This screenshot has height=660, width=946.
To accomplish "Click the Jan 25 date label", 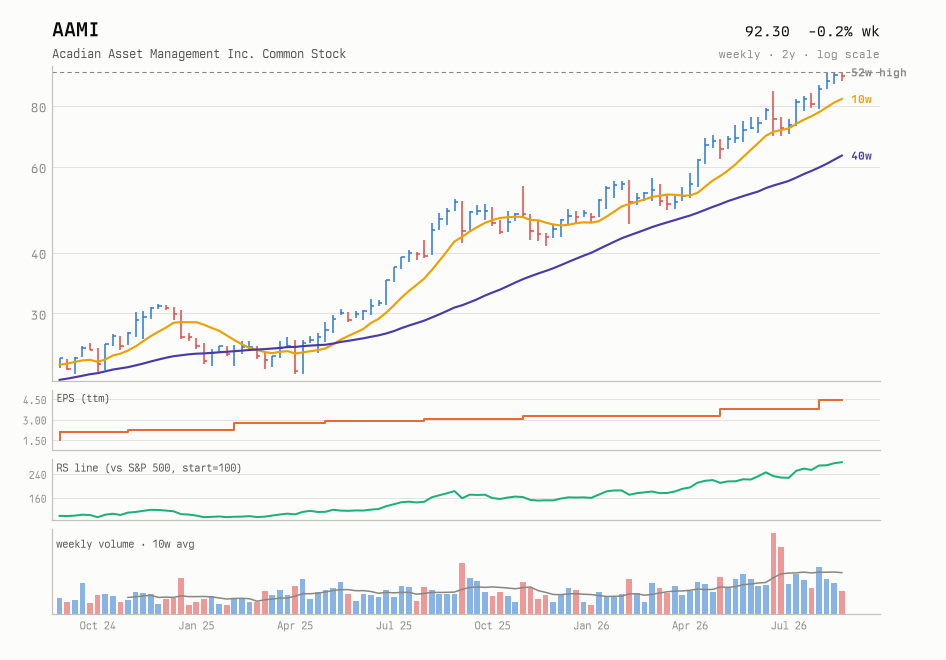I will pyautogui.click(x=196, y=626).
